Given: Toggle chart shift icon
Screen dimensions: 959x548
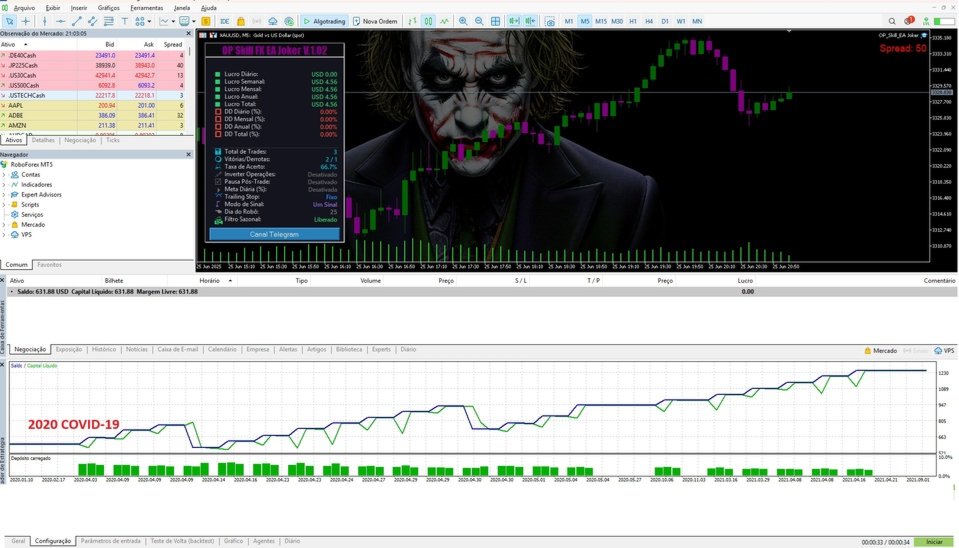Looking at the screenshot, I should click(x=530, y=21).
